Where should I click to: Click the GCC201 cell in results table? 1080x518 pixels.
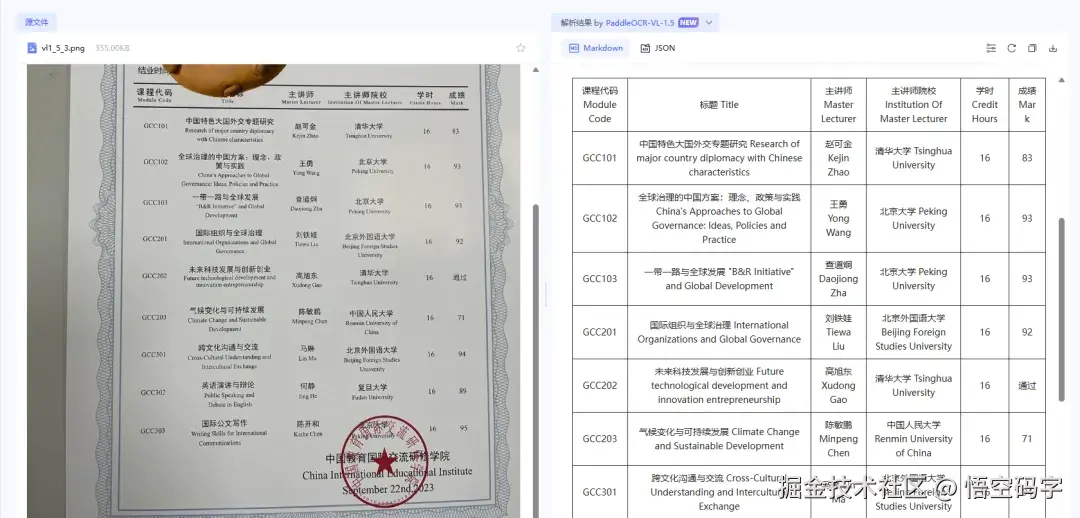tap(600, 332)
